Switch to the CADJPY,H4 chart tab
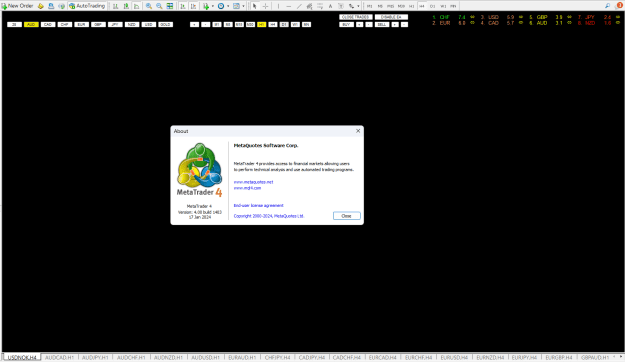This screenshot has width=625, height=362. coord(312,358)
